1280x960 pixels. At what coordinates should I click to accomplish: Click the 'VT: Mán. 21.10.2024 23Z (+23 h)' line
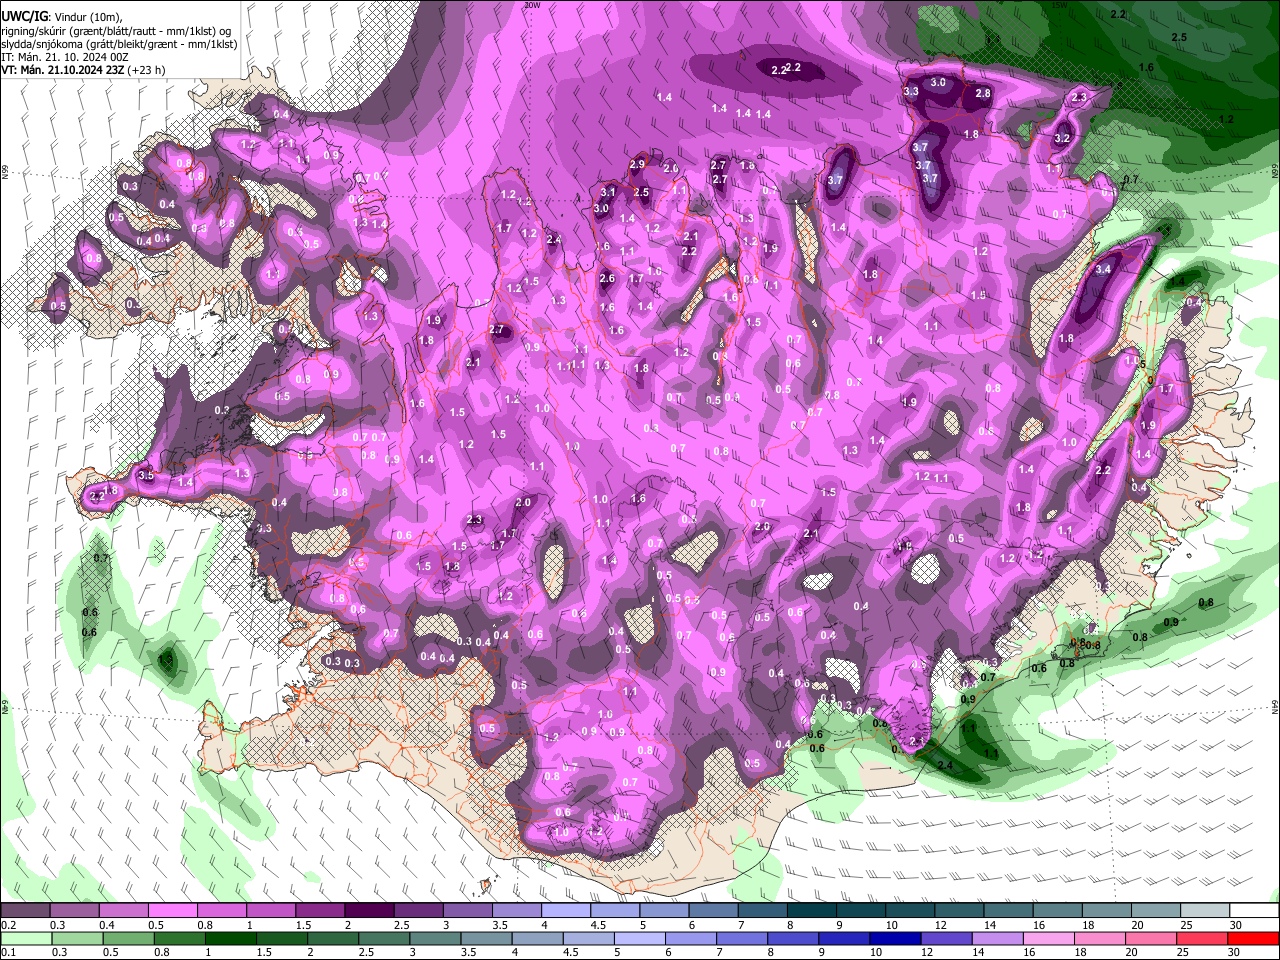click(83, 70)
